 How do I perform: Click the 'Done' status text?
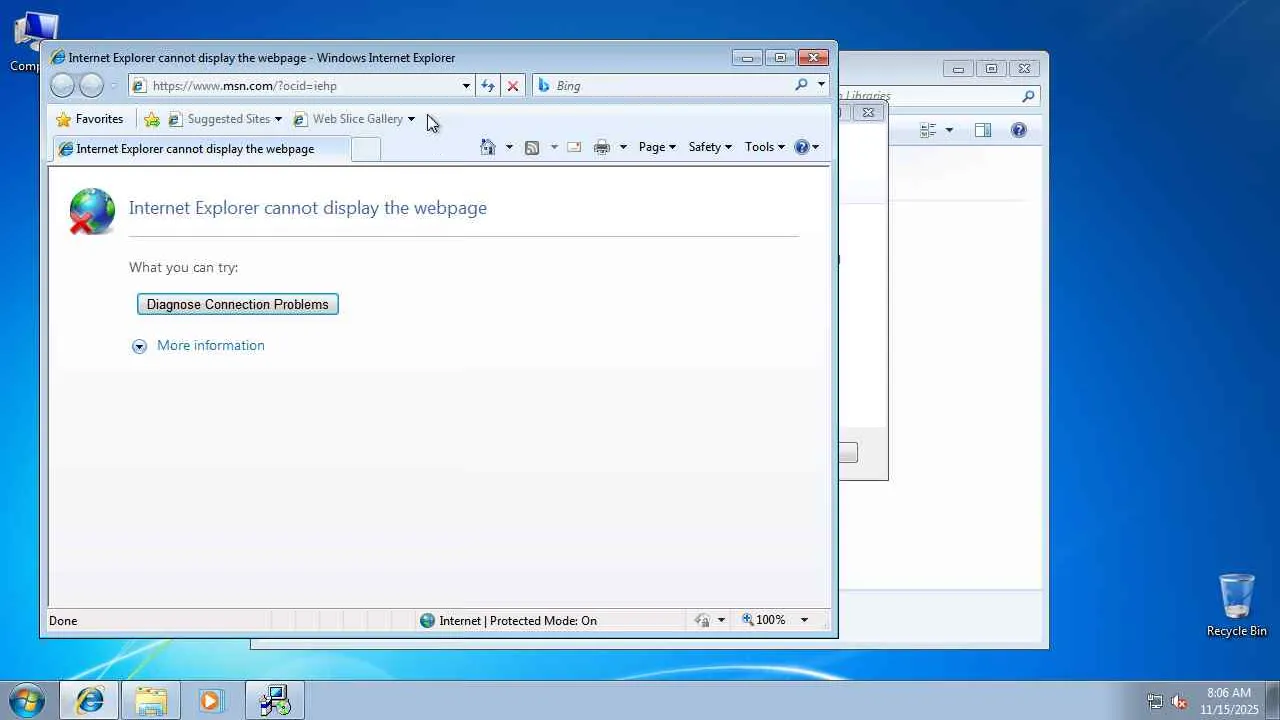pos(63,621)
